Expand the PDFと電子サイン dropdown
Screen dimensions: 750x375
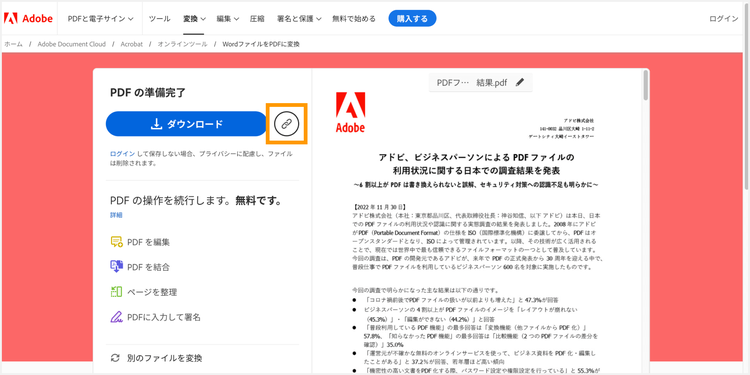point(100,19)
